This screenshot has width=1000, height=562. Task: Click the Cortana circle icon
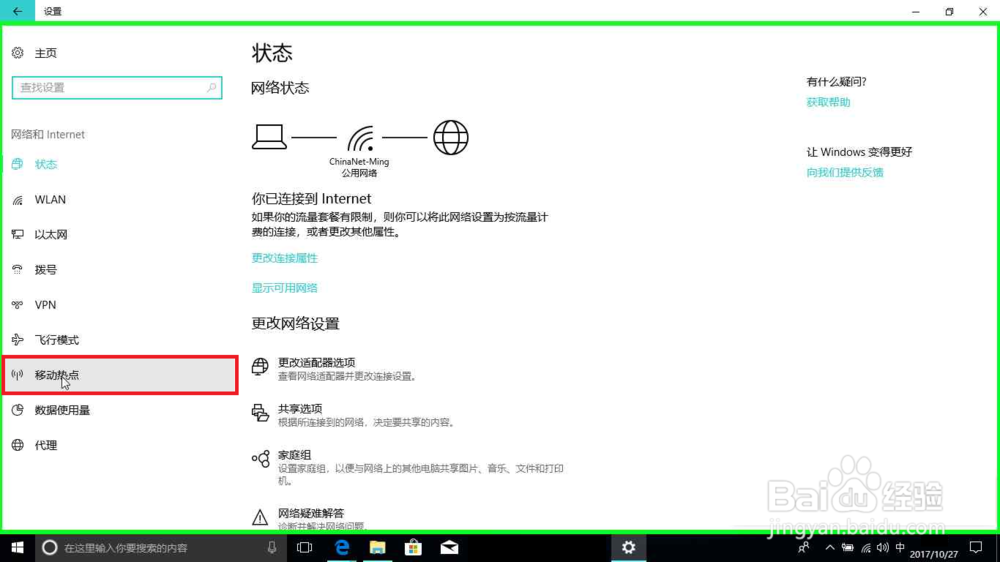50,547
